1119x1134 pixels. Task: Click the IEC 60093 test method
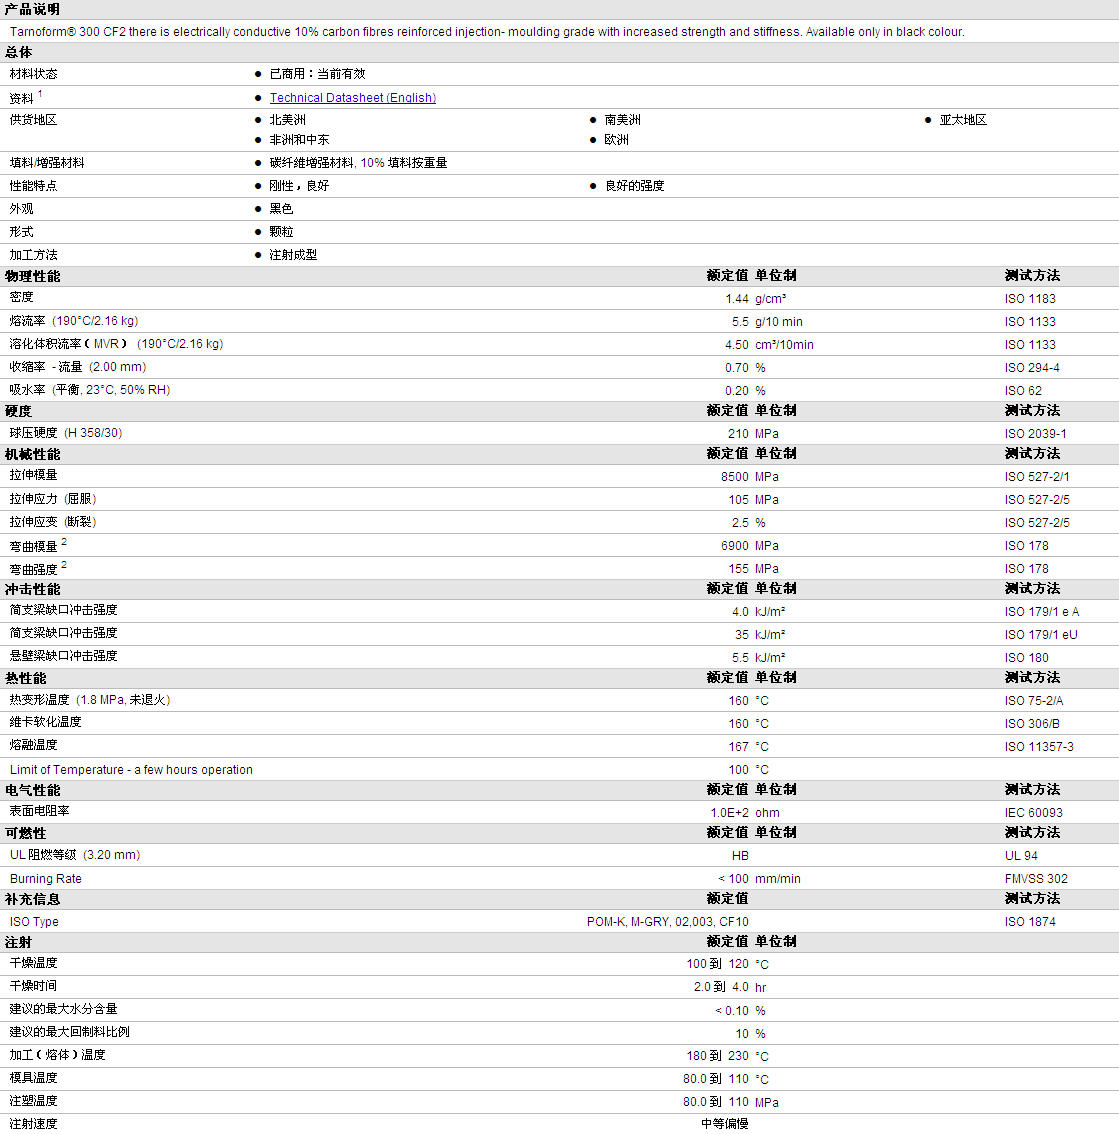point(1034,813)
